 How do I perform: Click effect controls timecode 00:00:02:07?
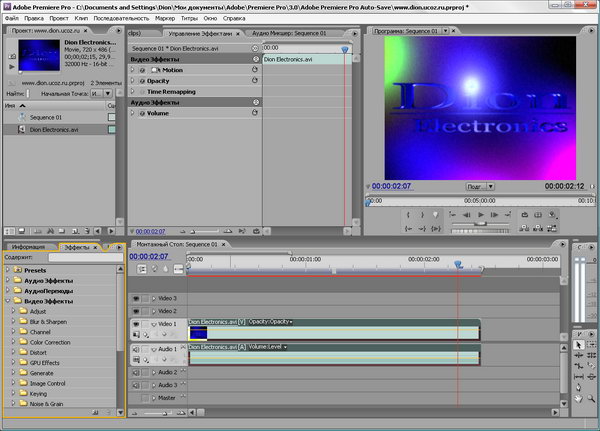tap(150, 232)
